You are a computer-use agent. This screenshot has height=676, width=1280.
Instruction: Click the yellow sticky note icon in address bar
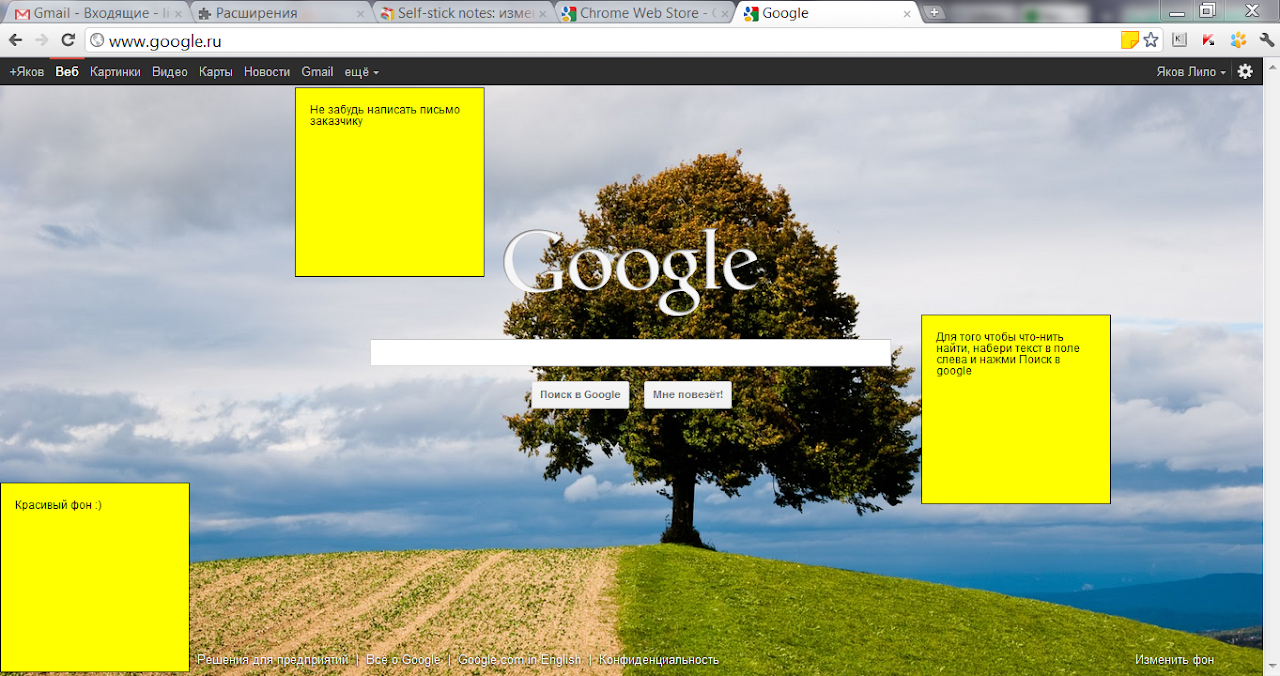[x=1130, y=41]
